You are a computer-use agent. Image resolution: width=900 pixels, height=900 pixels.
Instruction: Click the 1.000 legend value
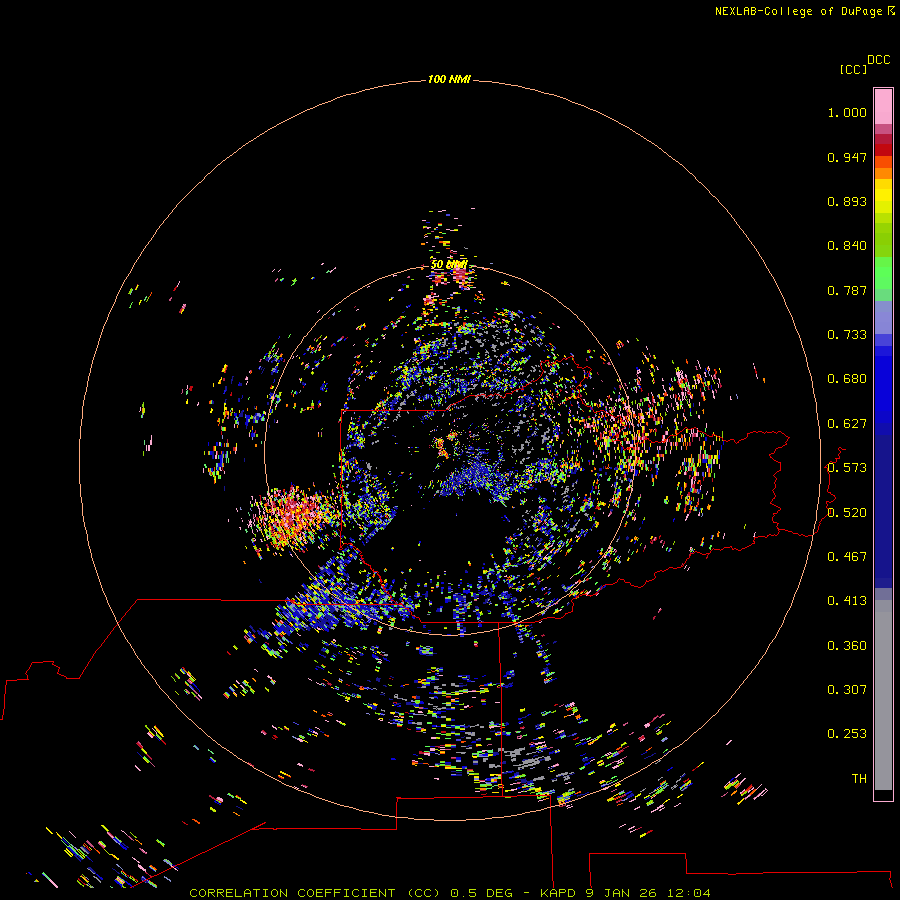[x=847, y=112]
